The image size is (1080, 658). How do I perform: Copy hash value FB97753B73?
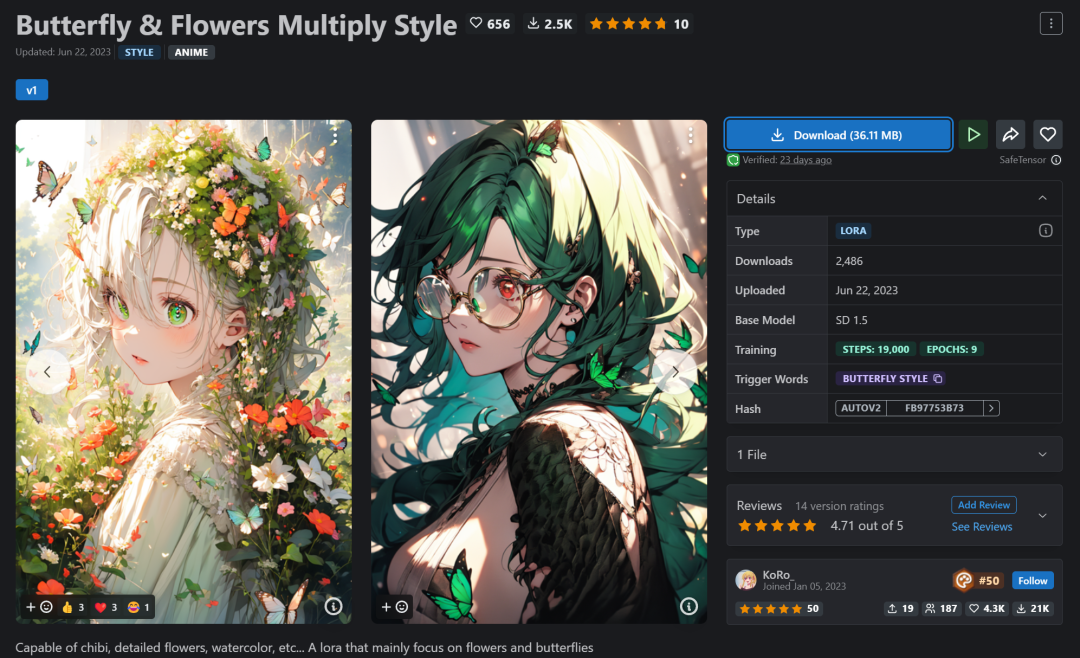(934, 408)
